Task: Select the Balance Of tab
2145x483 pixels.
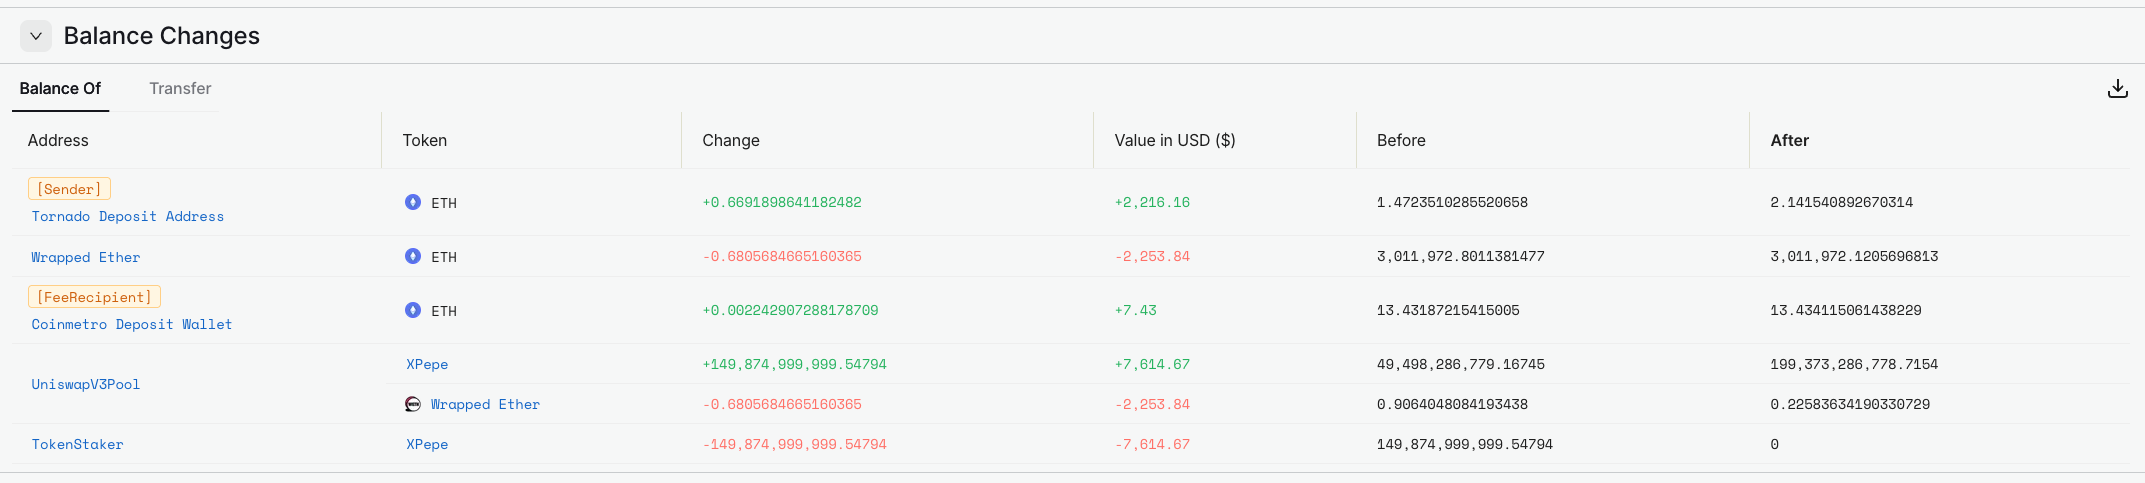Action: [x=60, y=88]
